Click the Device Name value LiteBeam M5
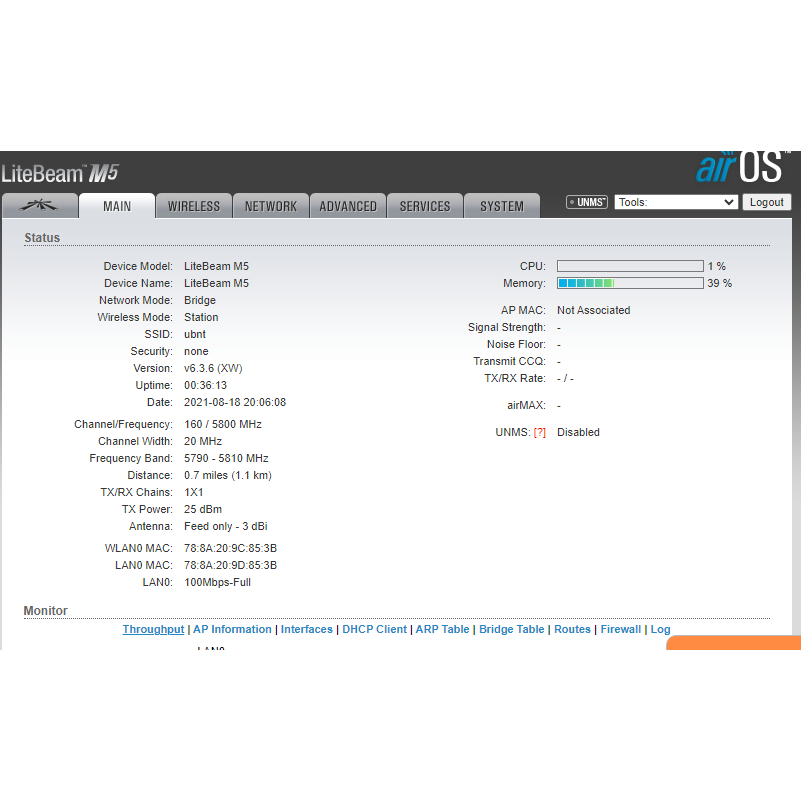Image resolution: width=801 pixels, height=801 pixels. [x=217, y=284]
